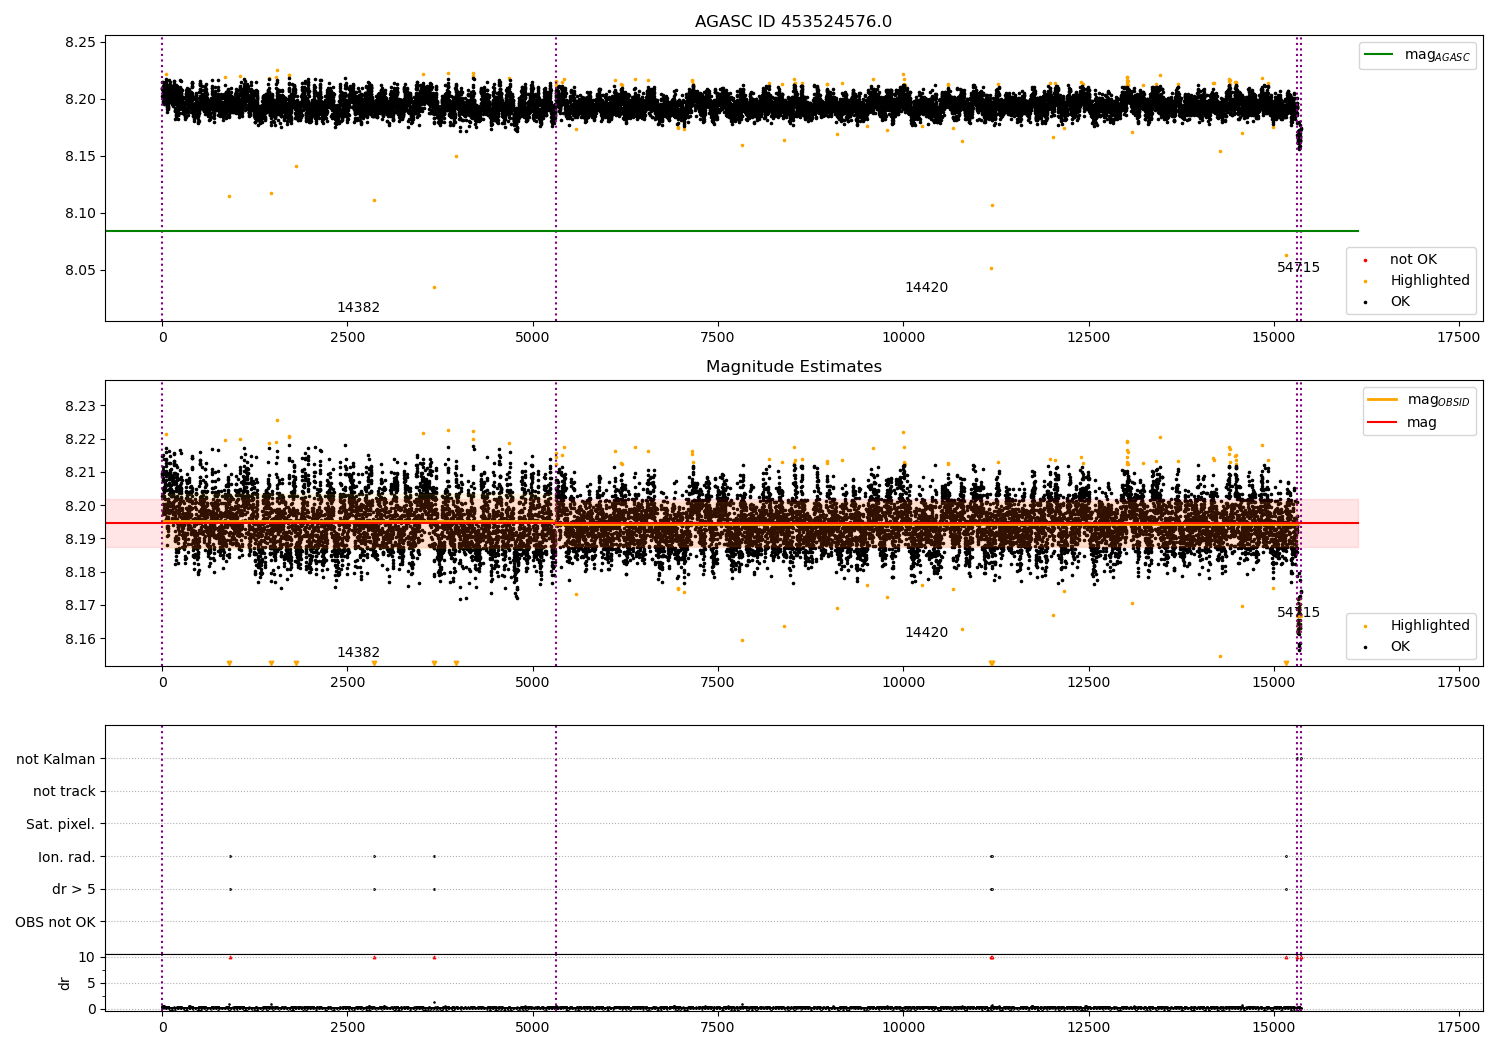Click the green mag AGASC horizontal line
Image resolution: width=1500 pixels, height=1050 pixels.
[x=732, y=231]
